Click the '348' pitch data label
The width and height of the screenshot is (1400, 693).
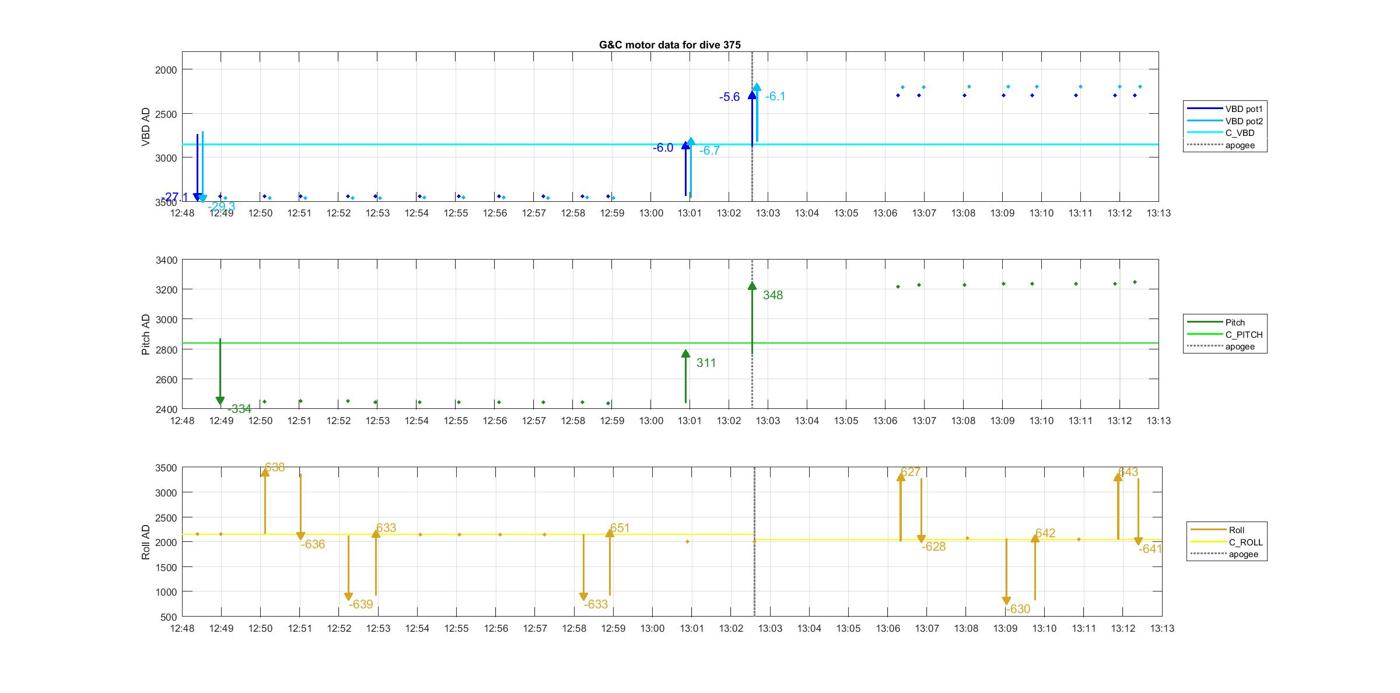pos(773,295)
